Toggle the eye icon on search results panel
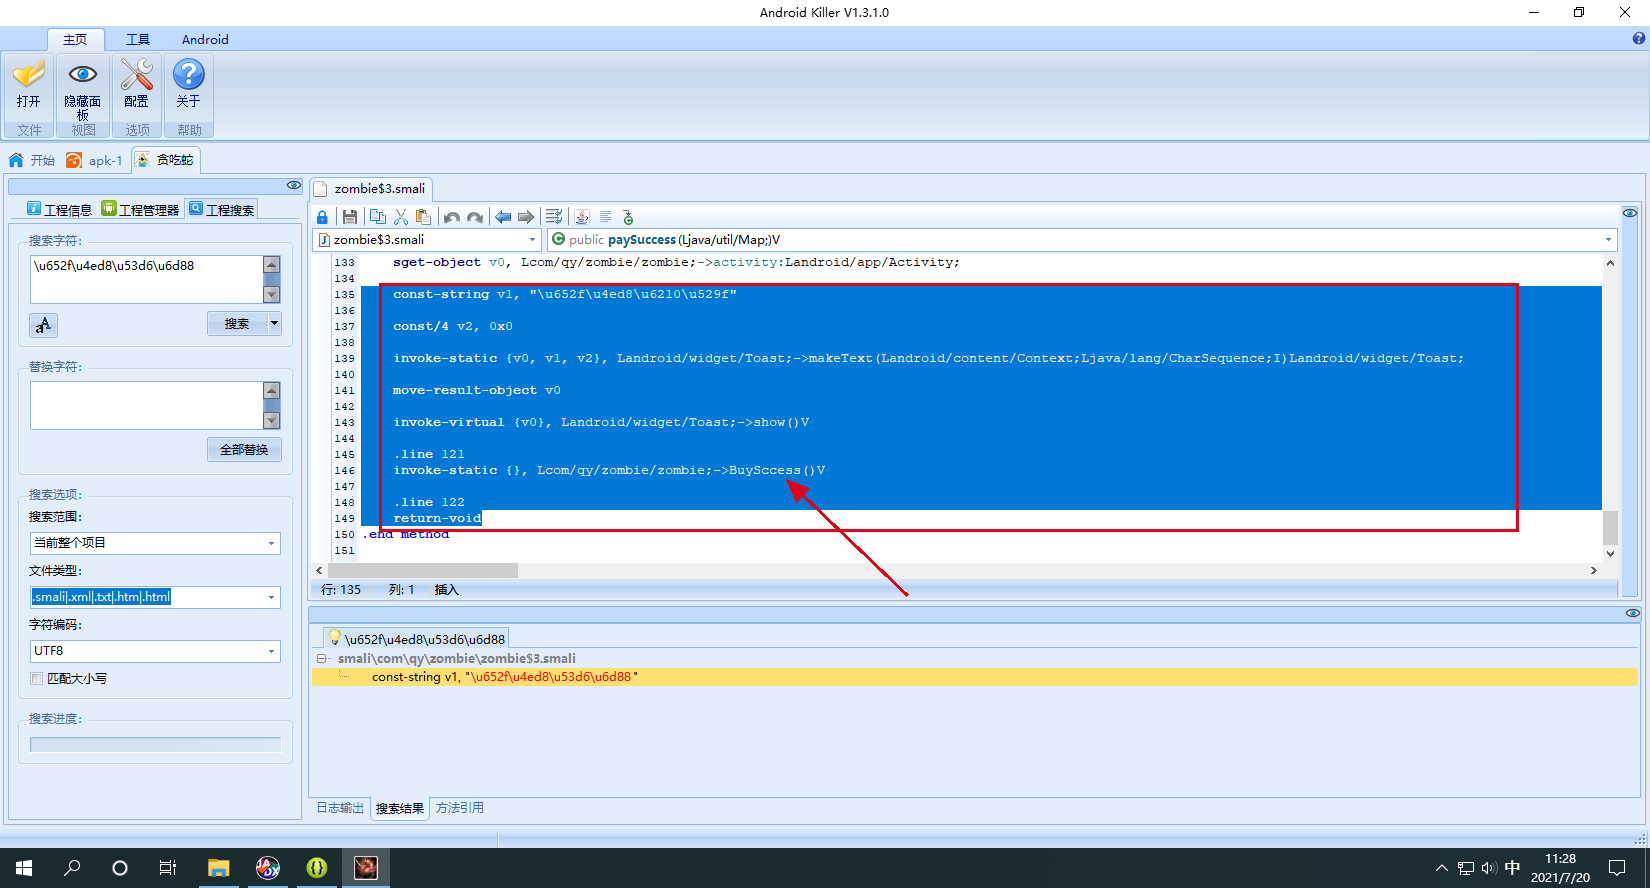 coord(1632,613)
